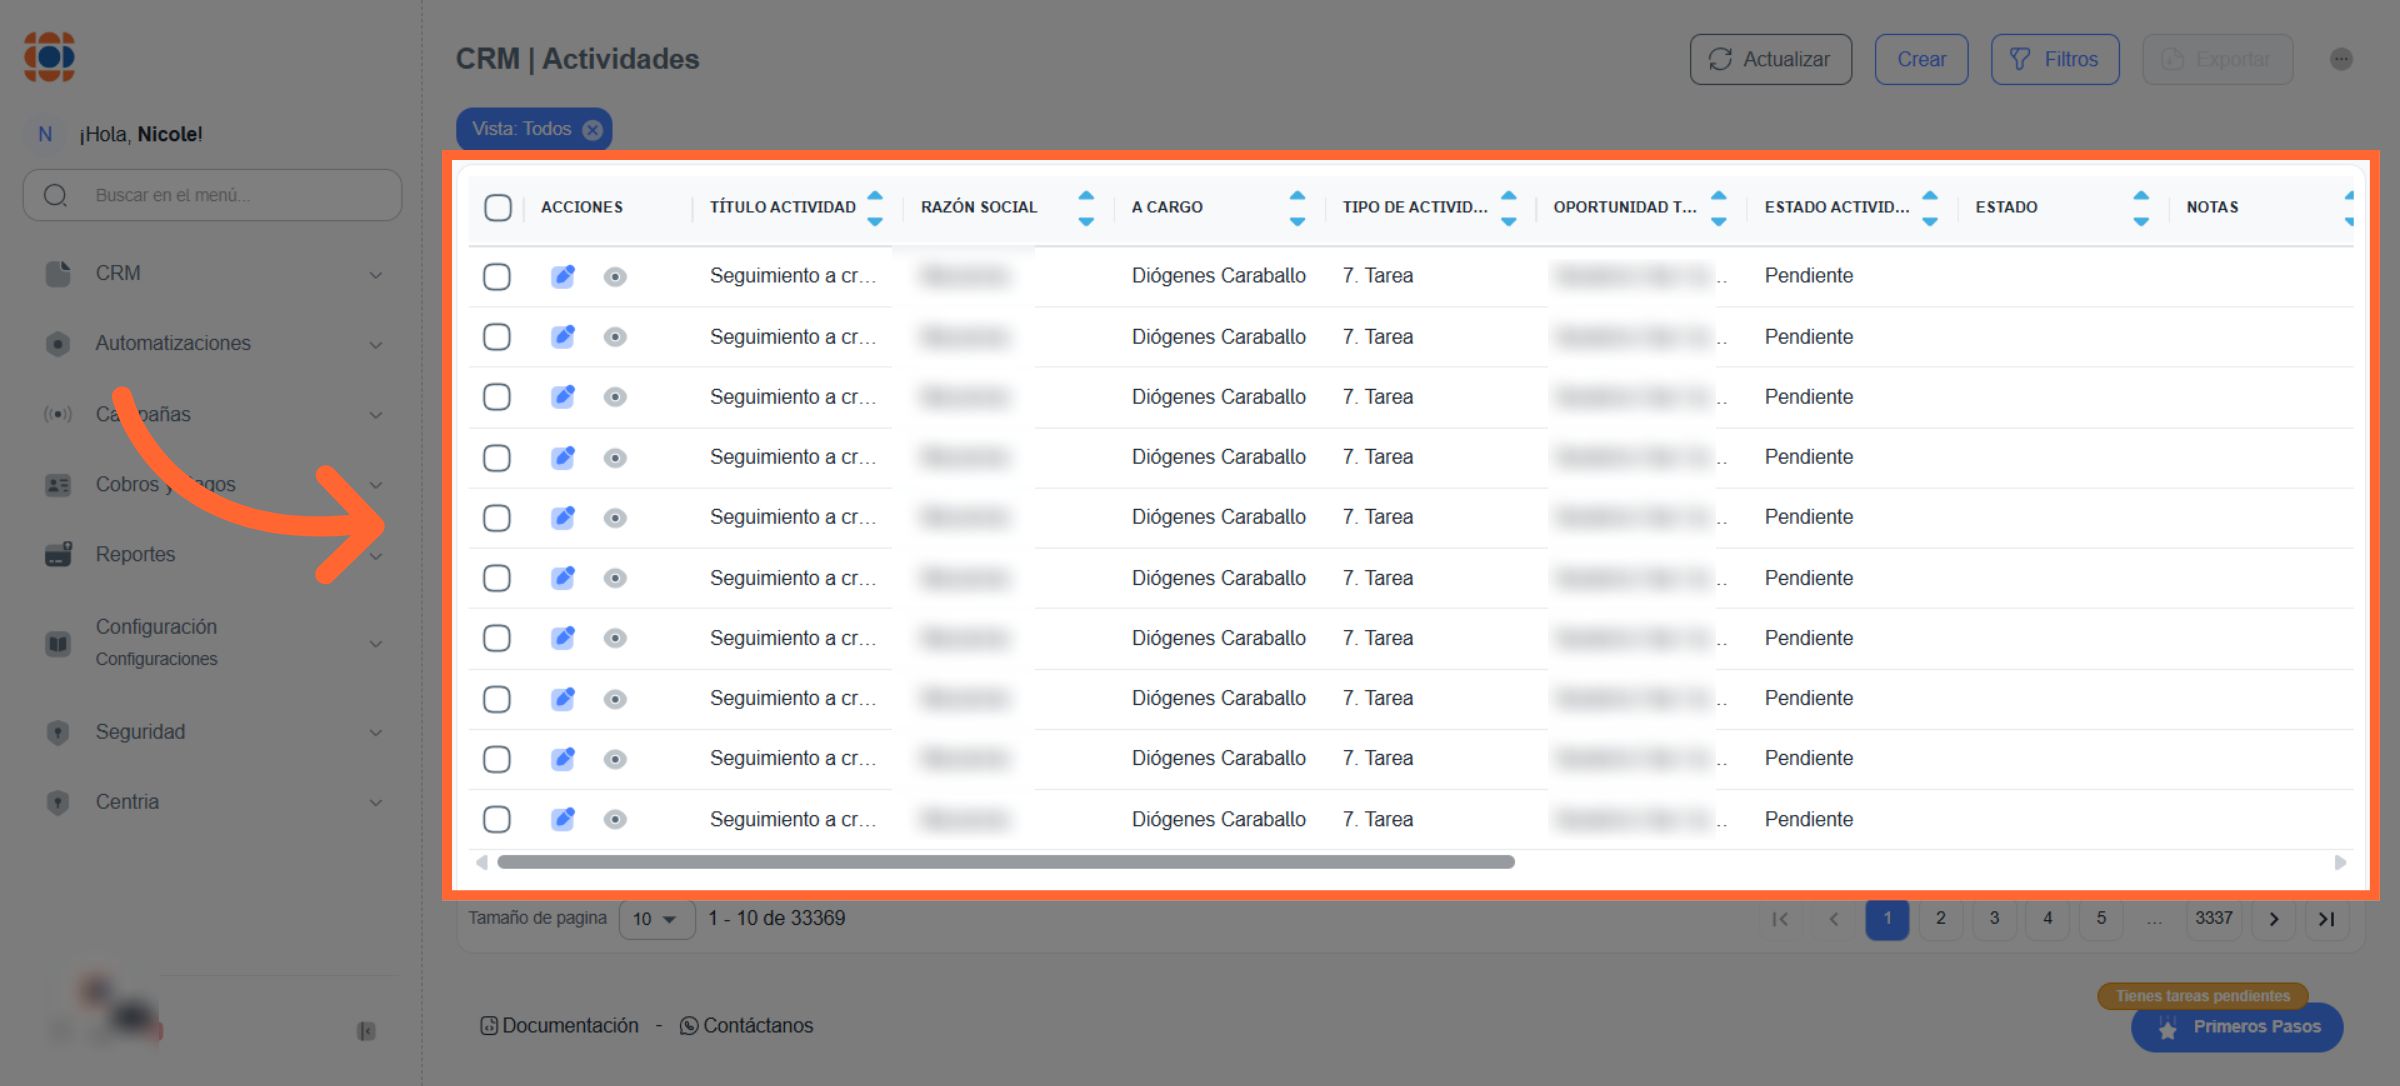Viewport: 2400px width, 1086px height.
Task: Check the fifth activity row checkbox
Action: pos(497,517)
